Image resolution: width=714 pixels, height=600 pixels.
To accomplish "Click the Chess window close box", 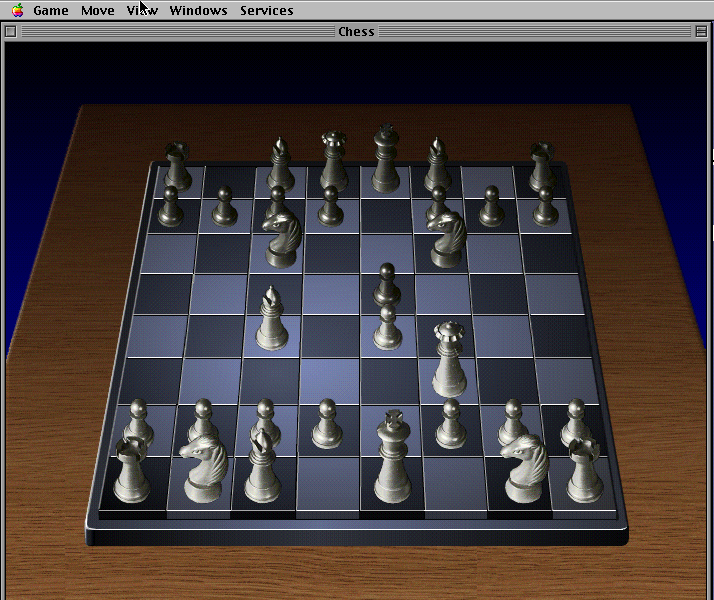I will (10, 31).
